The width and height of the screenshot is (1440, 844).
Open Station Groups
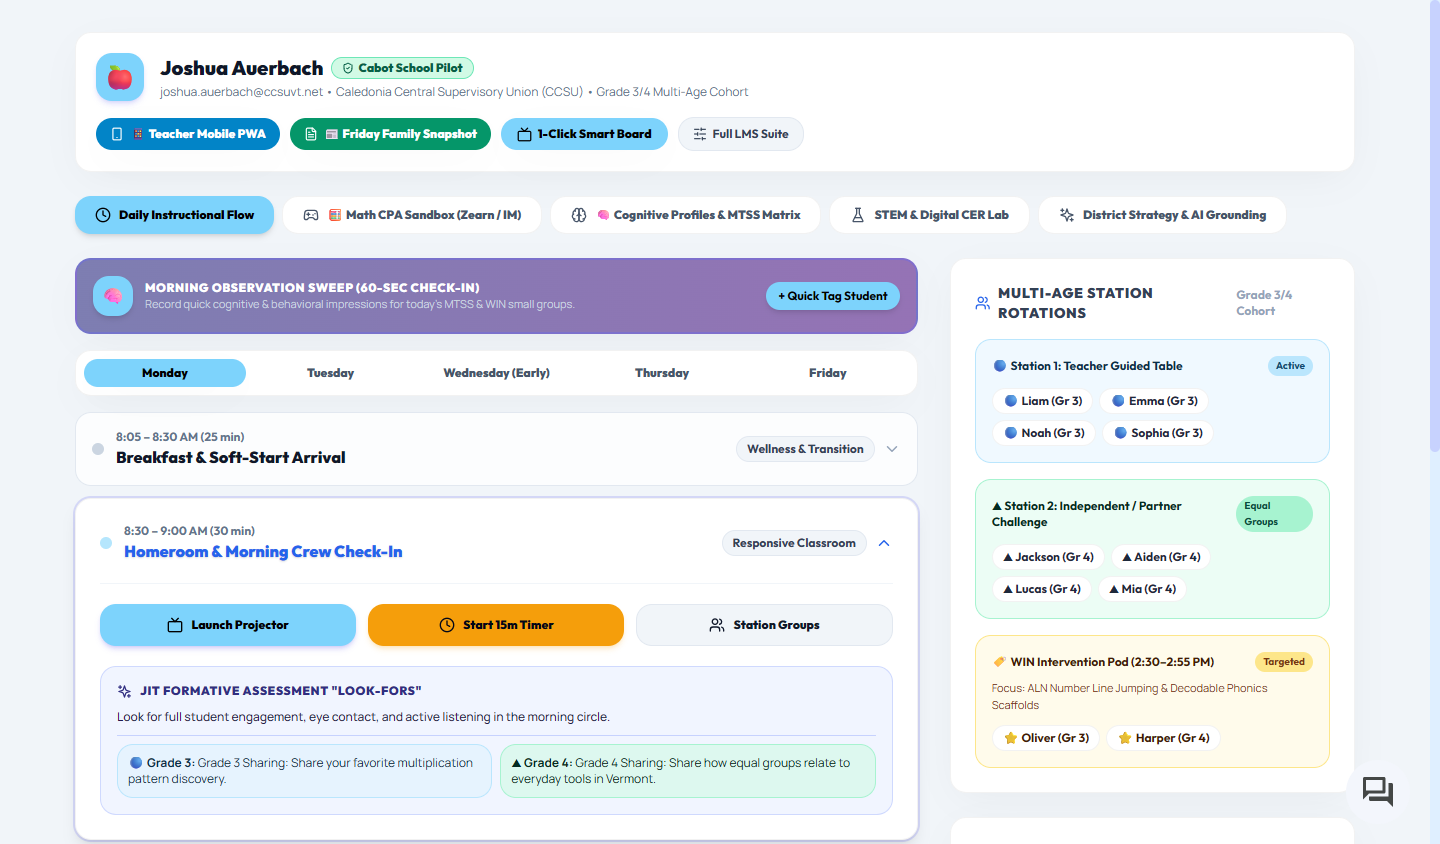point(764,625)
